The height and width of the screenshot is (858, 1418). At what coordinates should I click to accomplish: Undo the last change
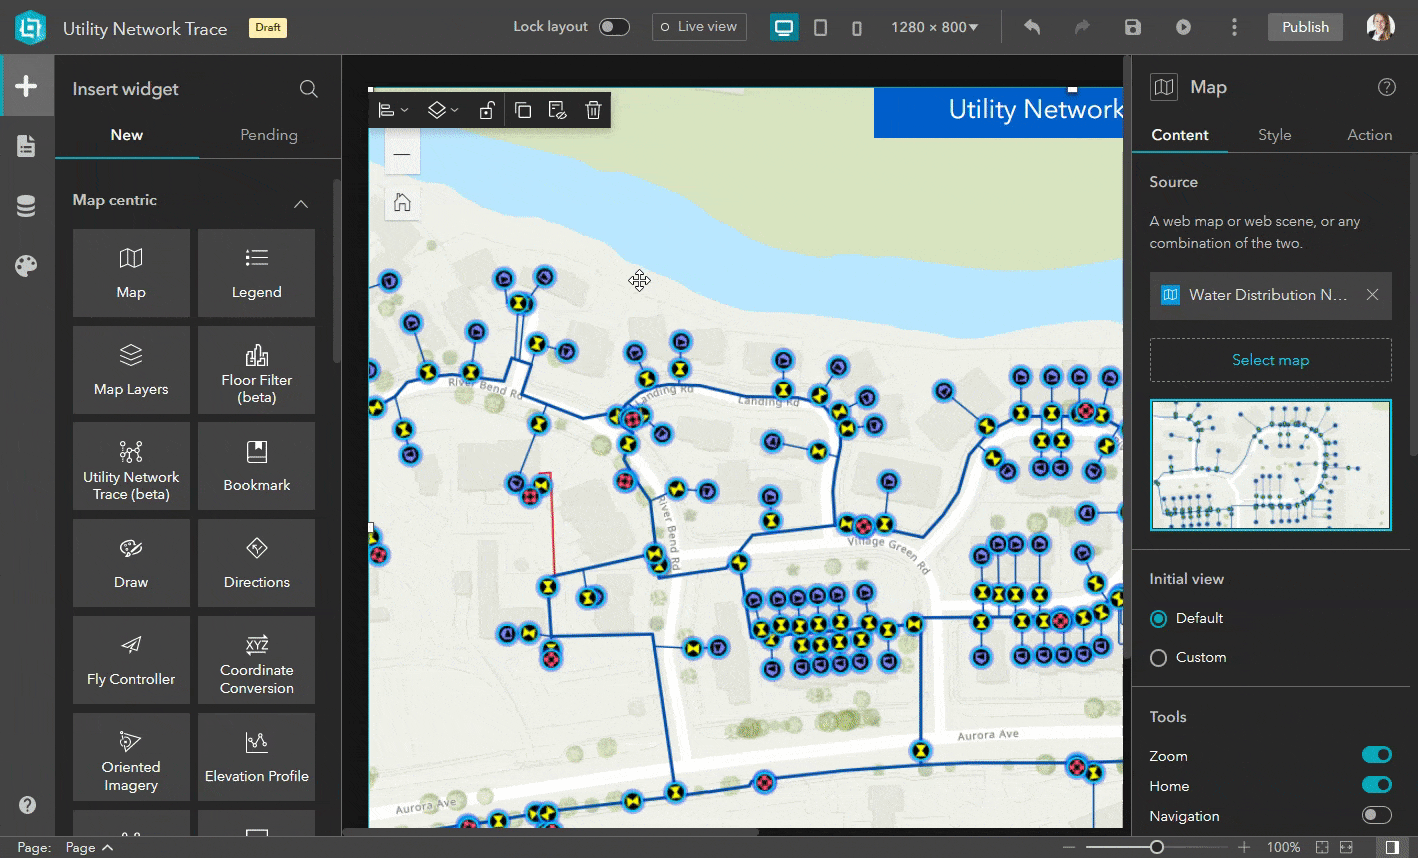pyautogui.click(x=1031, y=27)
